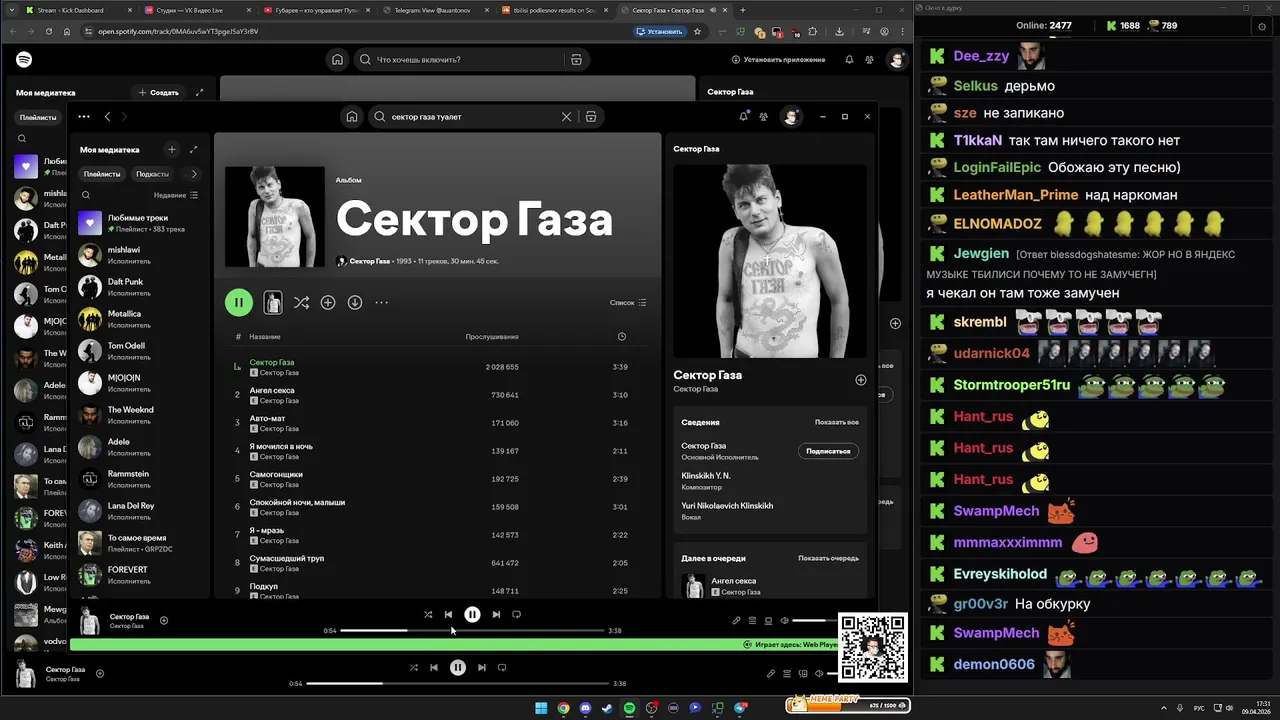Click the Spotify logo in the browser window

(x=24, y=60)
